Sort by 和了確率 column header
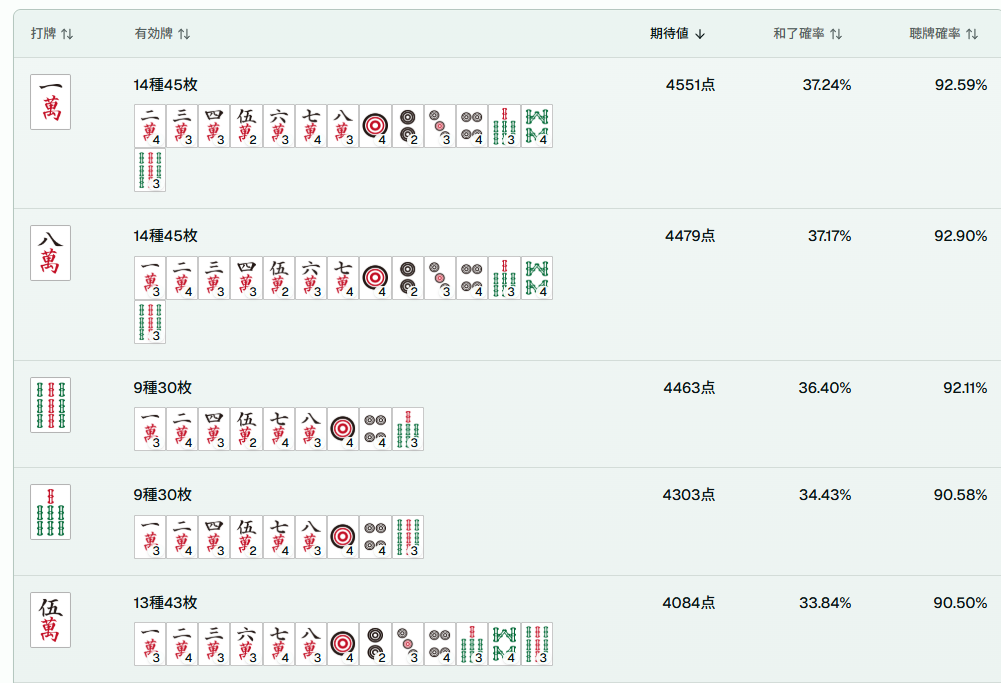 coord(808,34)
